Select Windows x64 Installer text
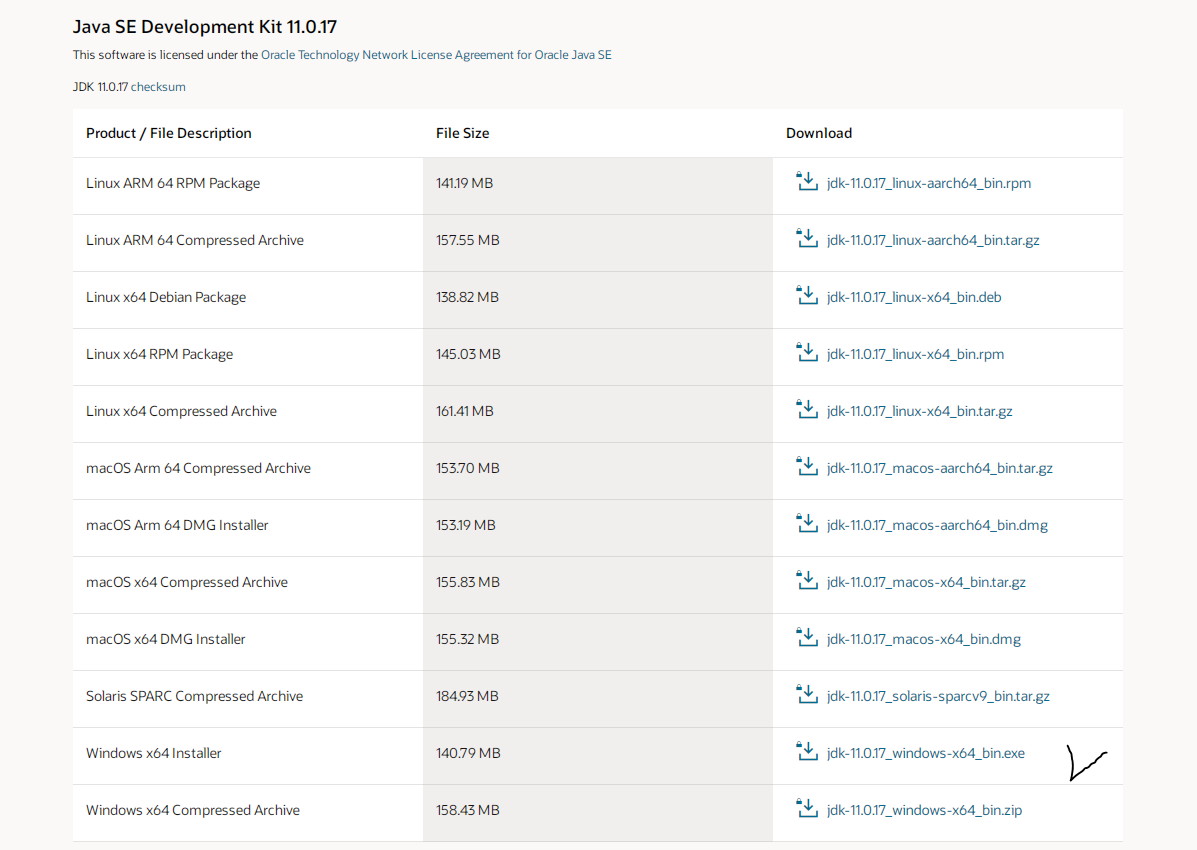This screenshot has height=850, width=1197. click(153, 754)
